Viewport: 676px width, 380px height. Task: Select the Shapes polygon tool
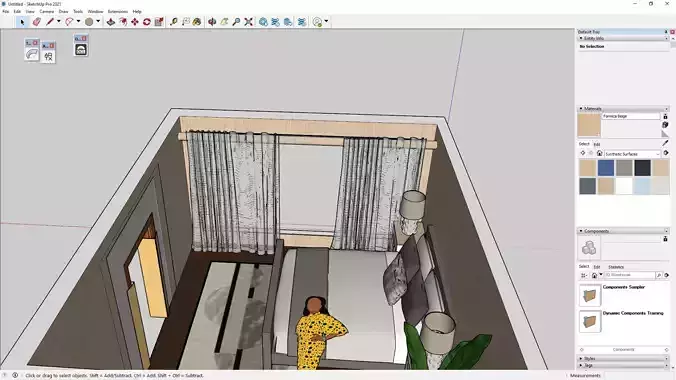[89, 22]
